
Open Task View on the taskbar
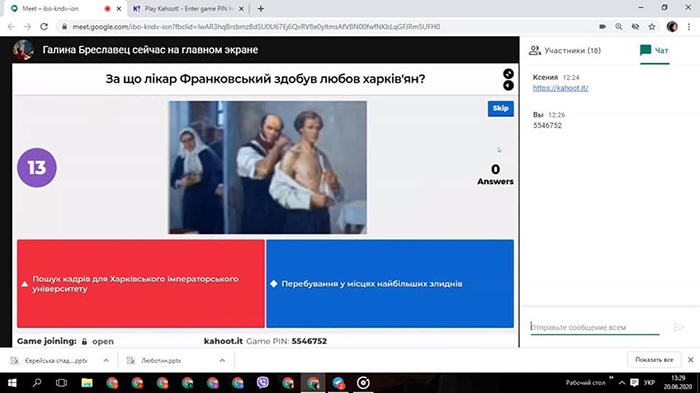pyautogui.click(x=61, y=383)
